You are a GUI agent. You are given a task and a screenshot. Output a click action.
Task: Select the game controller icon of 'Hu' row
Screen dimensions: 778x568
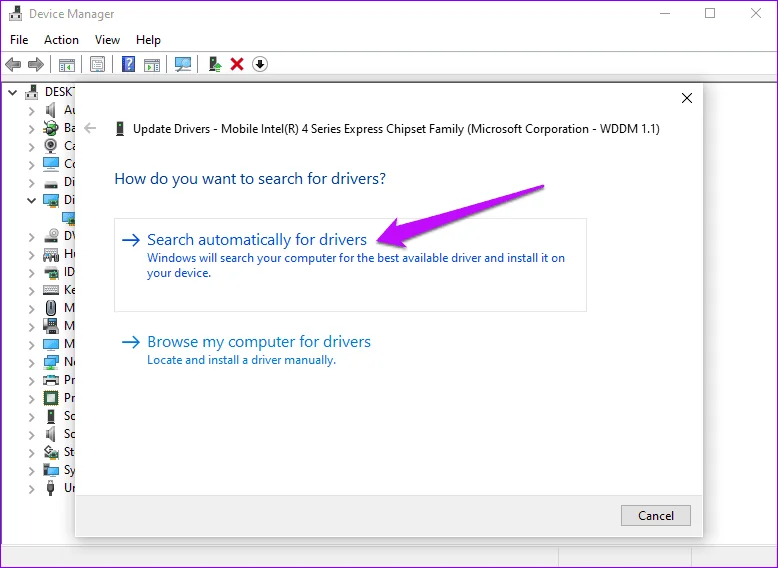[x=51, y=254]
